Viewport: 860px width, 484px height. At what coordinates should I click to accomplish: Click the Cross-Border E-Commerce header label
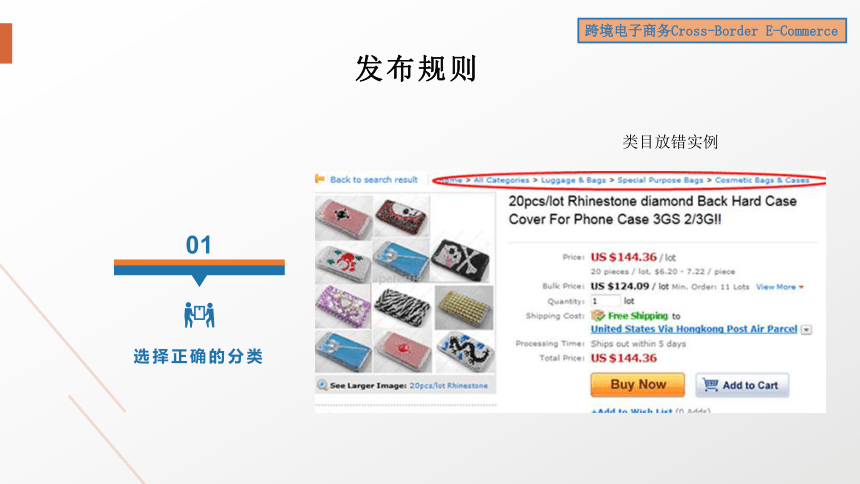(712, 31)
